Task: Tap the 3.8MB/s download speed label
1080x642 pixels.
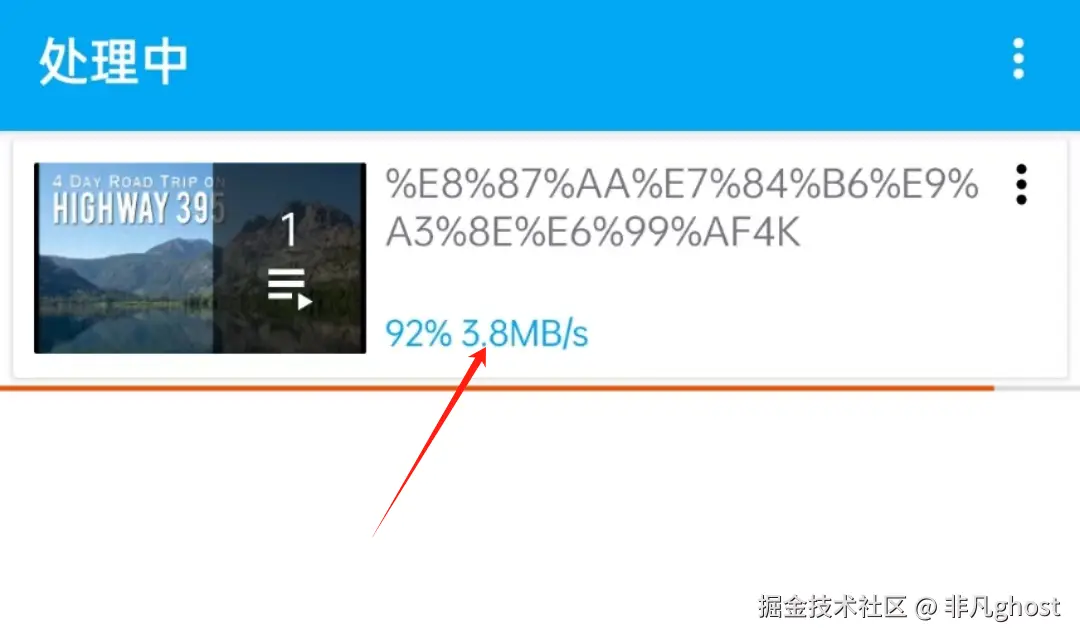Action: click(524, 334)
